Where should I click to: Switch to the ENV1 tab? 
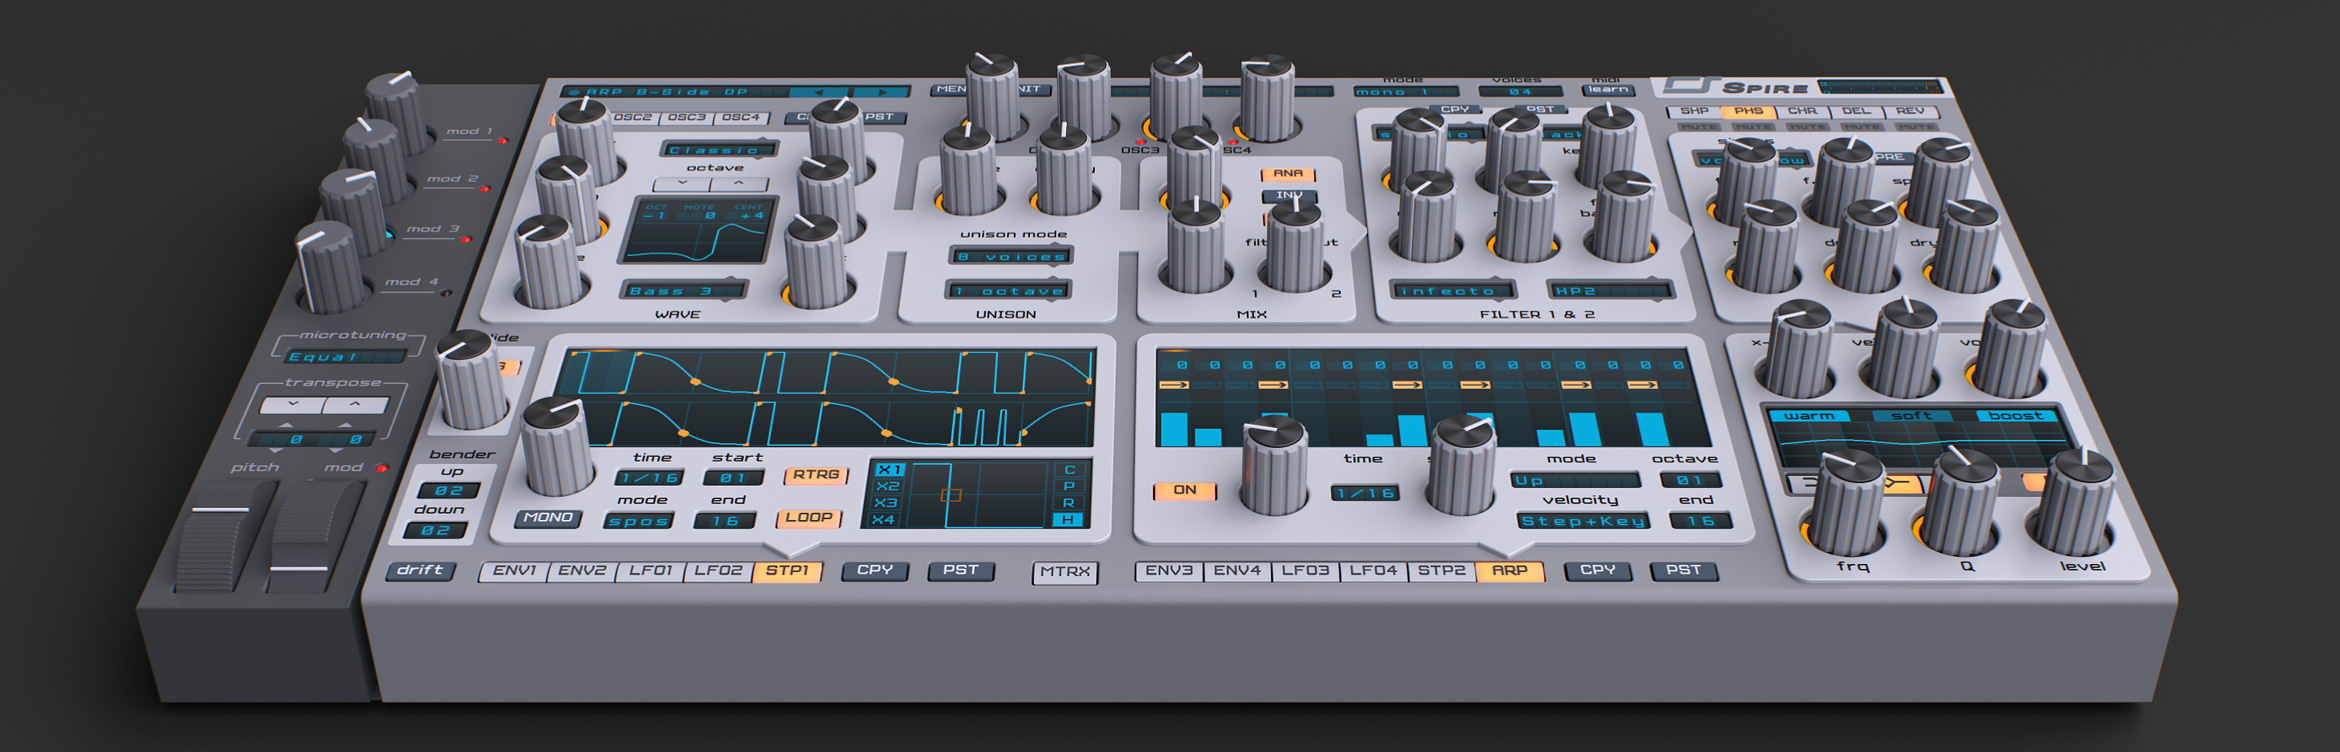click(514, 571)
